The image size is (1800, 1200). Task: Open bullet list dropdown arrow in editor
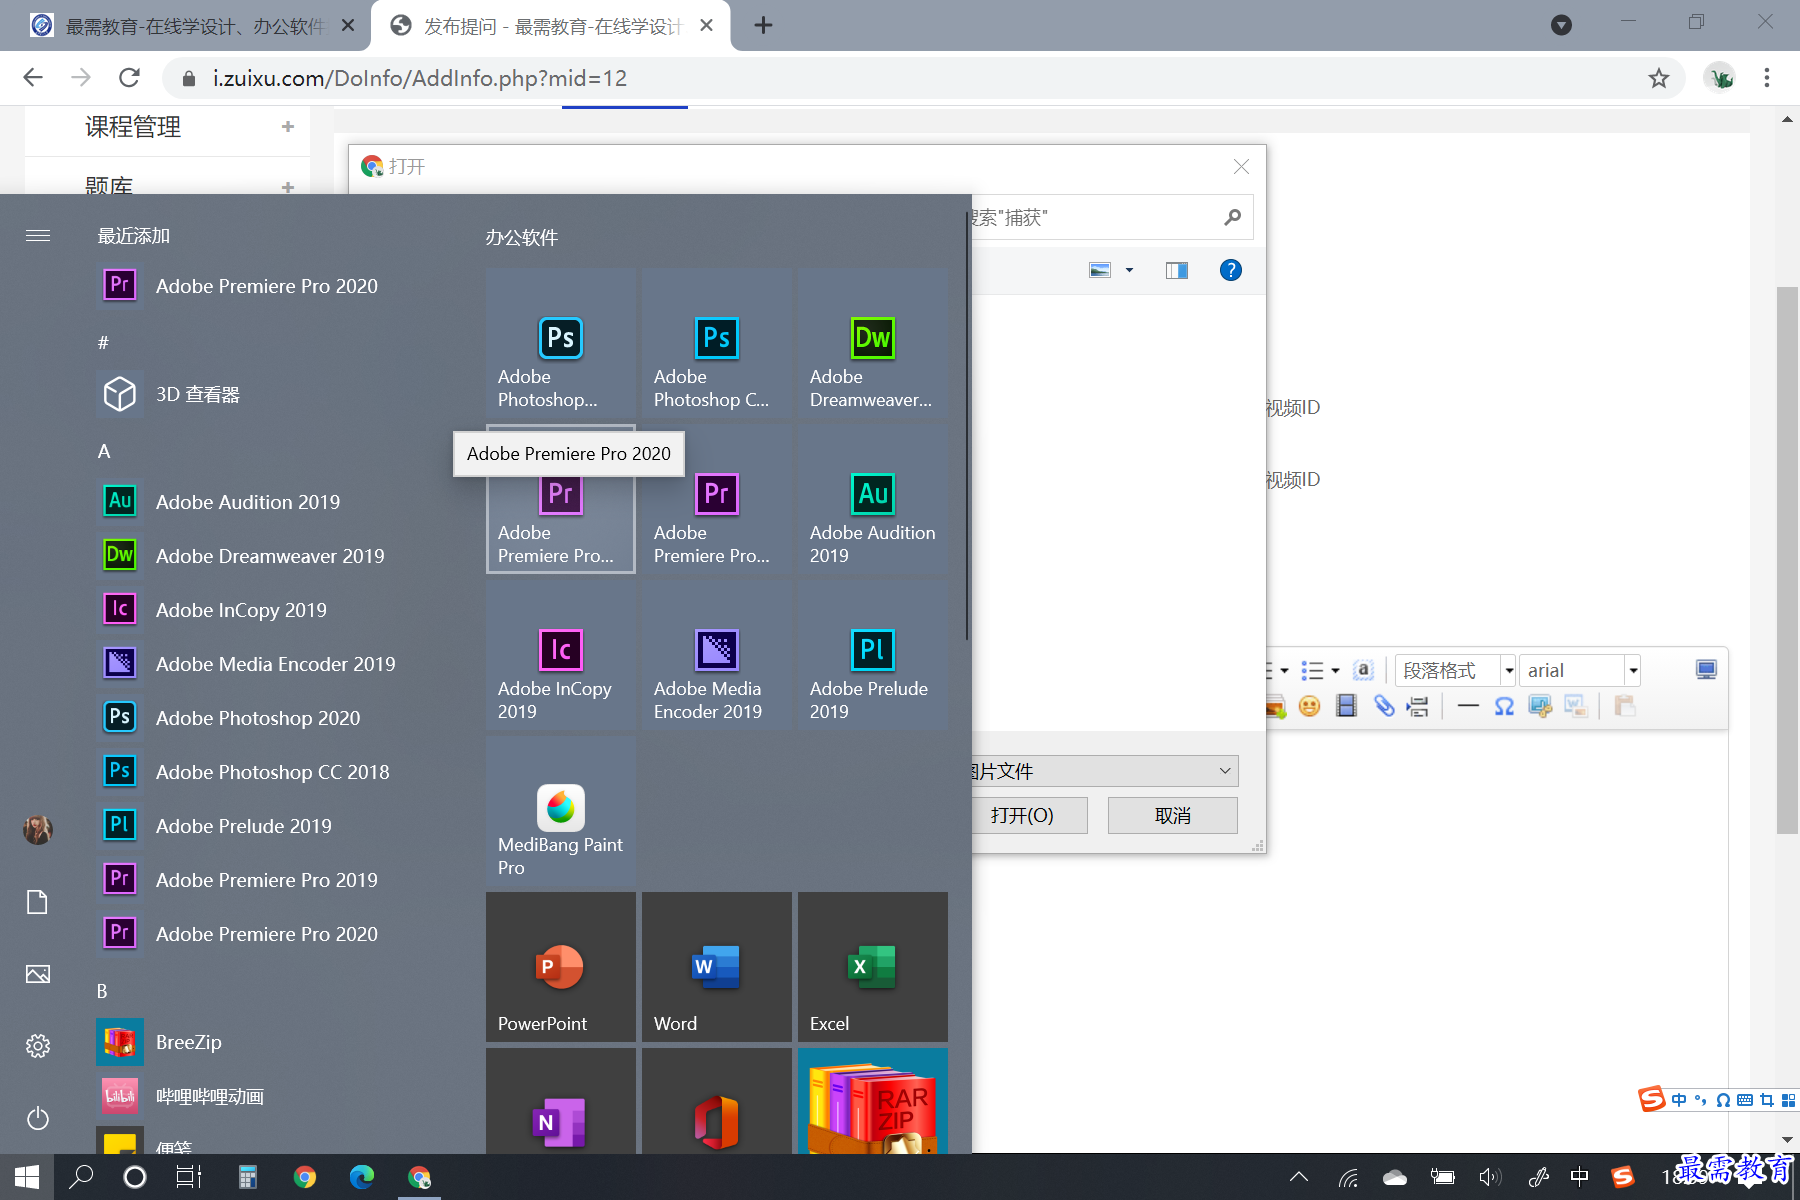click(x=1335, y=671)
